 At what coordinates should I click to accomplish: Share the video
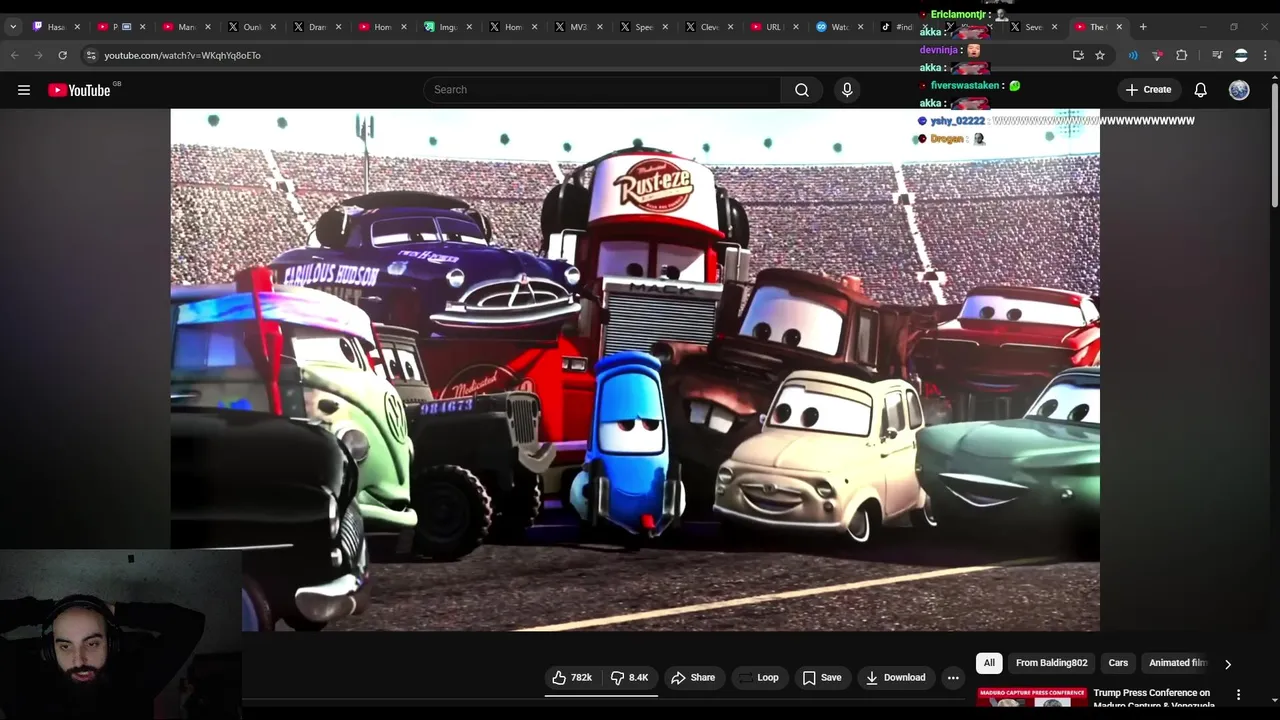[693, 678]
